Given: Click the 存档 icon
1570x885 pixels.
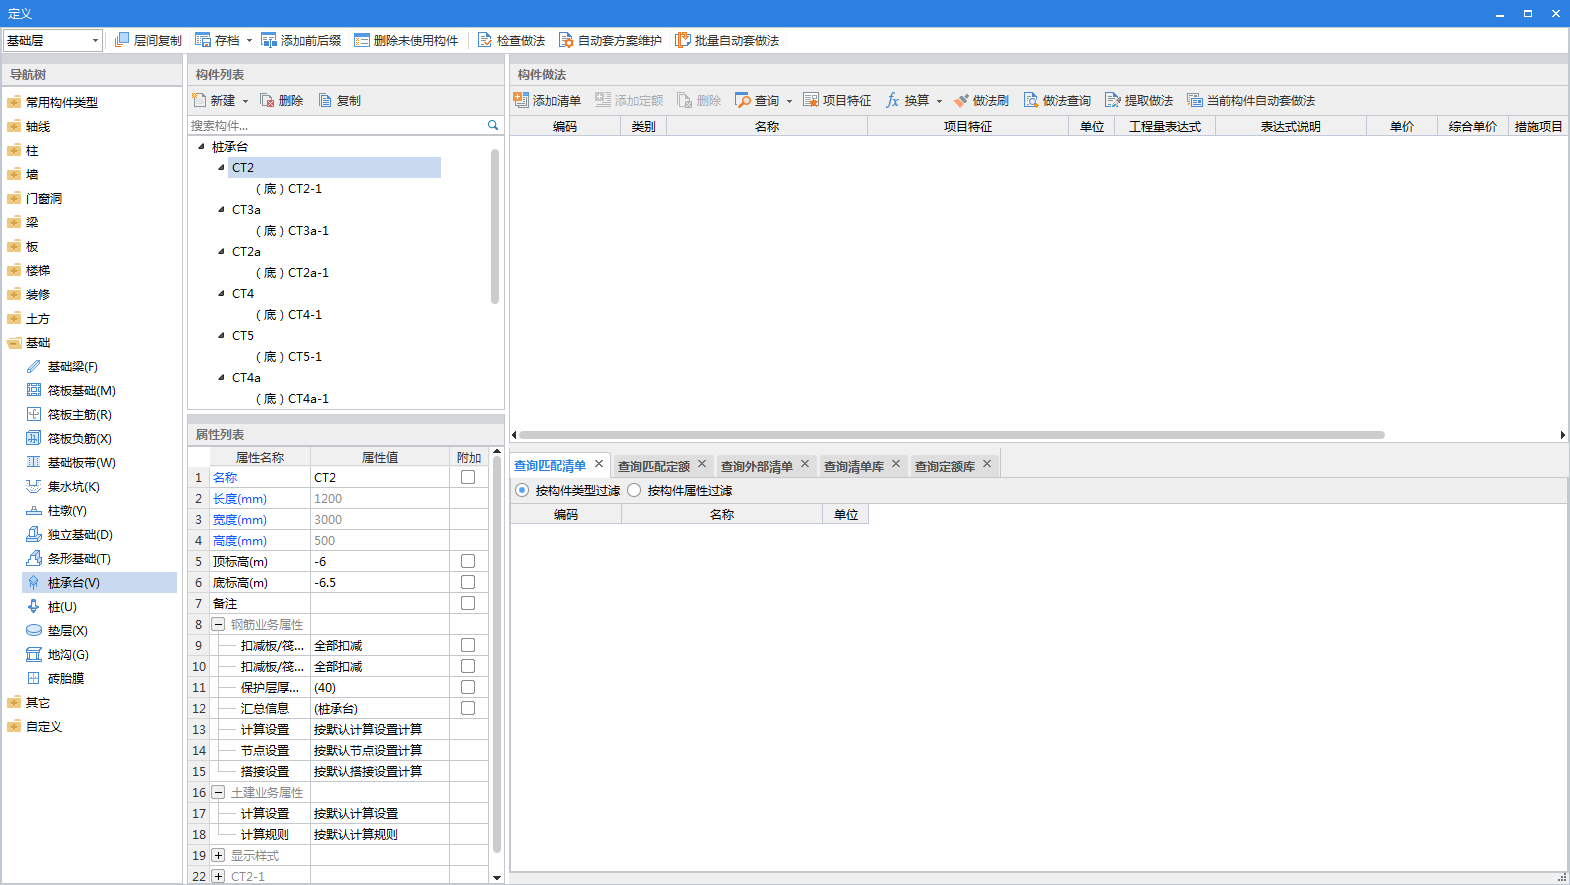Looking at the screenshot, I should [x=203, y=40].
